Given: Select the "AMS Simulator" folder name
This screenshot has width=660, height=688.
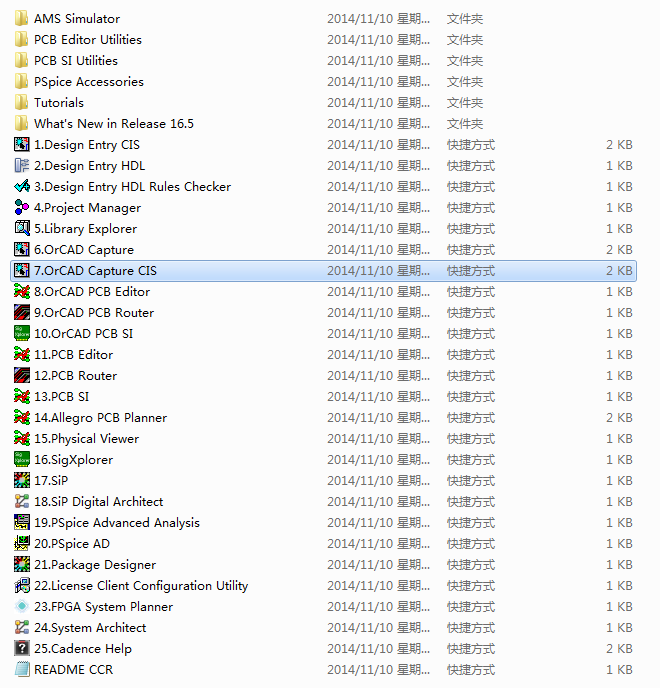Looking at the screenshot, I should [77, 18].
